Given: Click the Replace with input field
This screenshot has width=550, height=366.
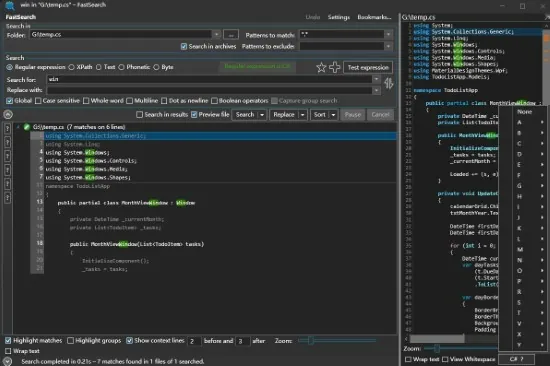Looking at the screenshot, I should pos(209,90).
